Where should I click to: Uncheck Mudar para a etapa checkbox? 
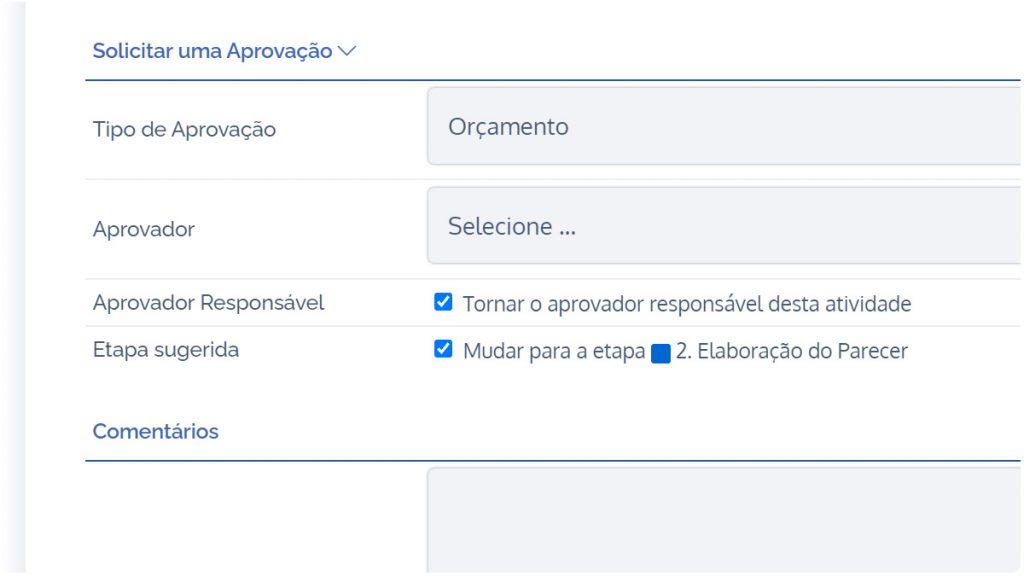click(x=443, y=349)
